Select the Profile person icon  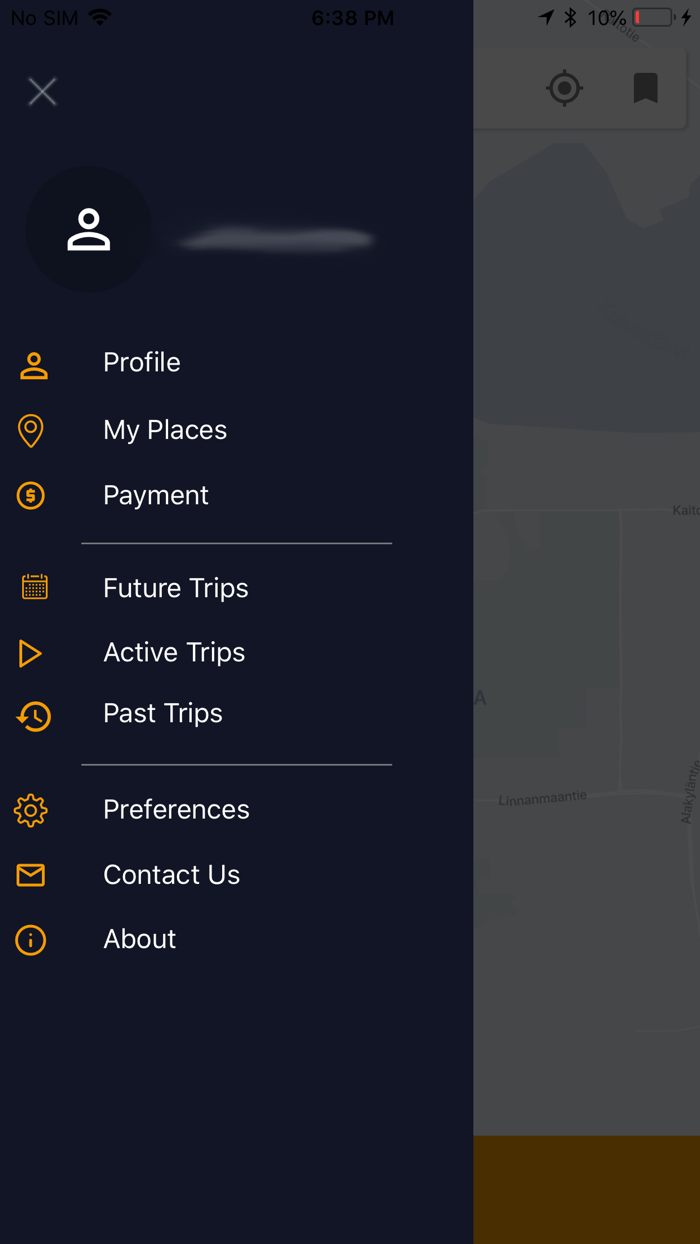33,365
